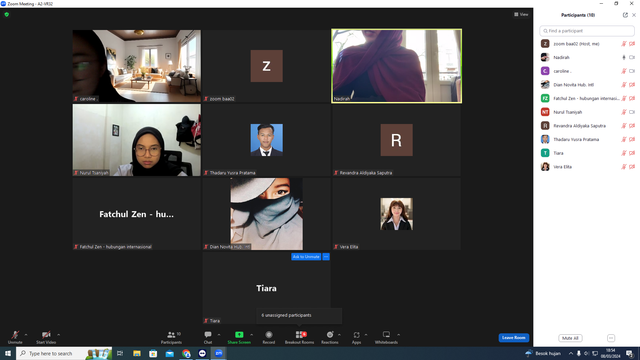Click Vera Elita's muted mic icon
Image resolution: width=640 pixels, height=360 pixels.
pyautogui.click(x=624, y=167)
